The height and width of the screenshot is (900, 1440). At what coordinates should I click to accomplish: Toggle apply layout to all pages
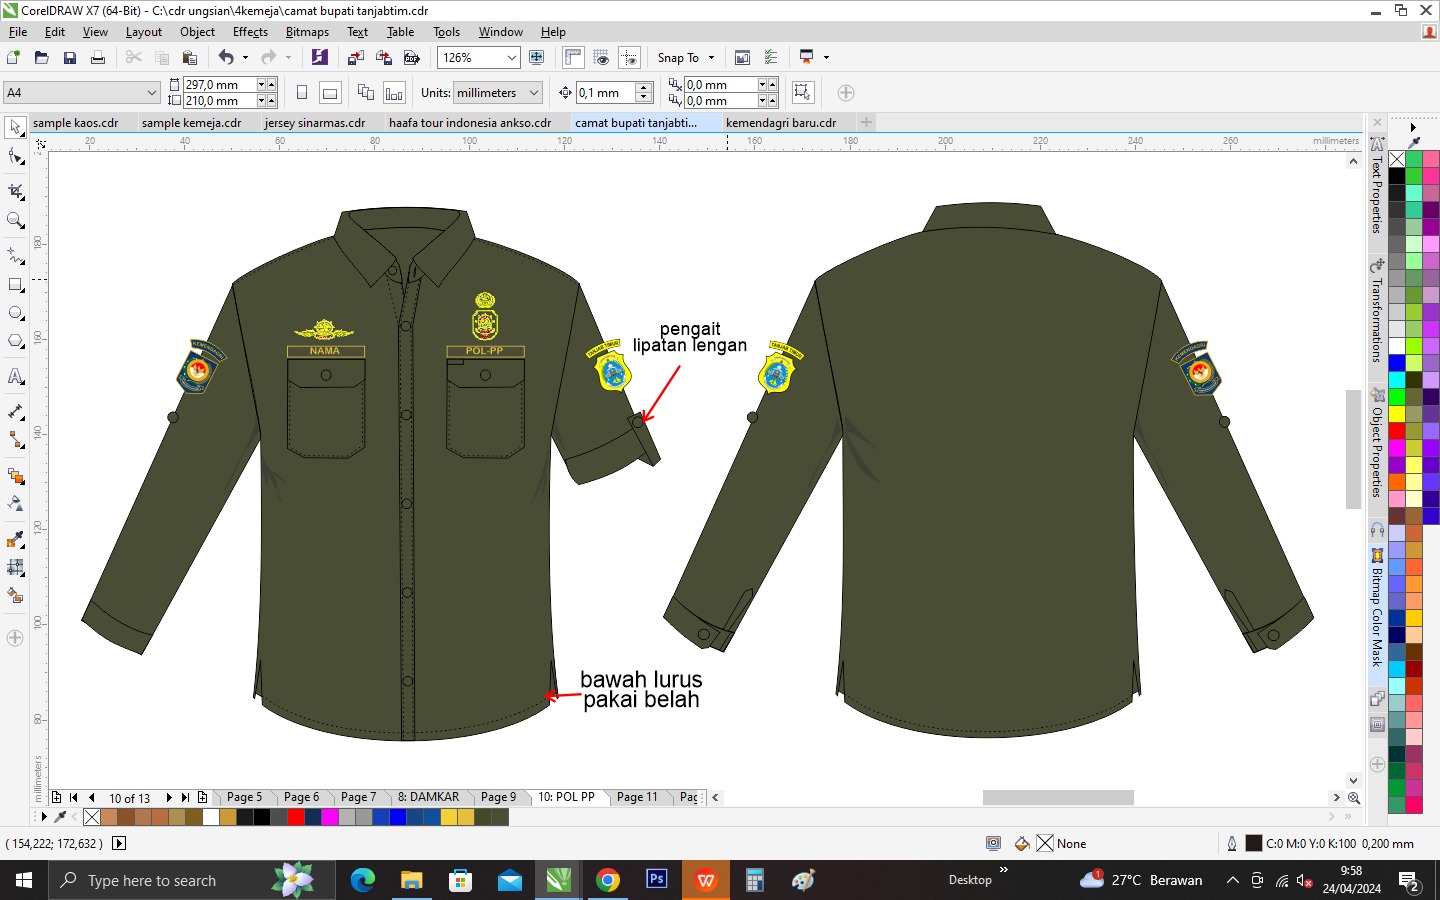click(366, 93)
